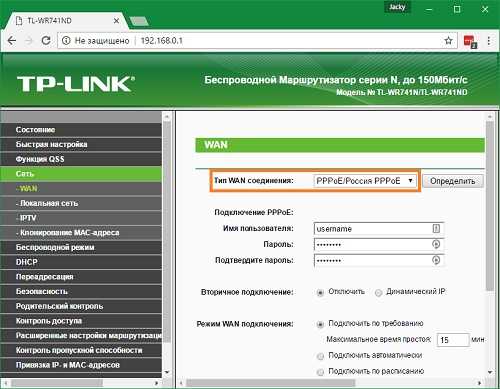This screenshot has width=500, height=389.
Task: Click the main panel scrollbar down arrow
Action: tap(490, 372)
